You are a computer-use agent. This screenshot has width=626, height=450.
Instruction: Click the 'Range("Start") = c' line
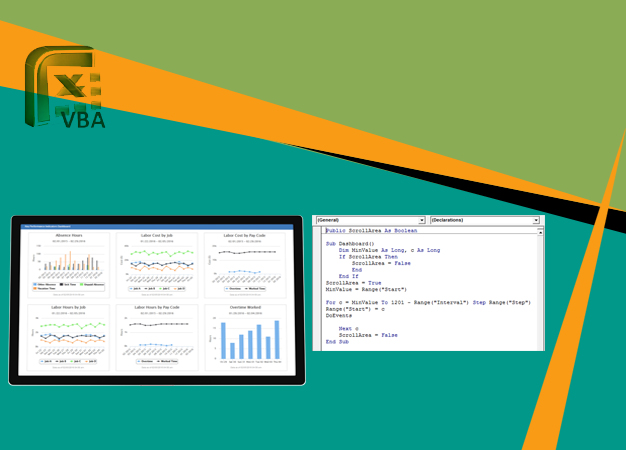355,309
